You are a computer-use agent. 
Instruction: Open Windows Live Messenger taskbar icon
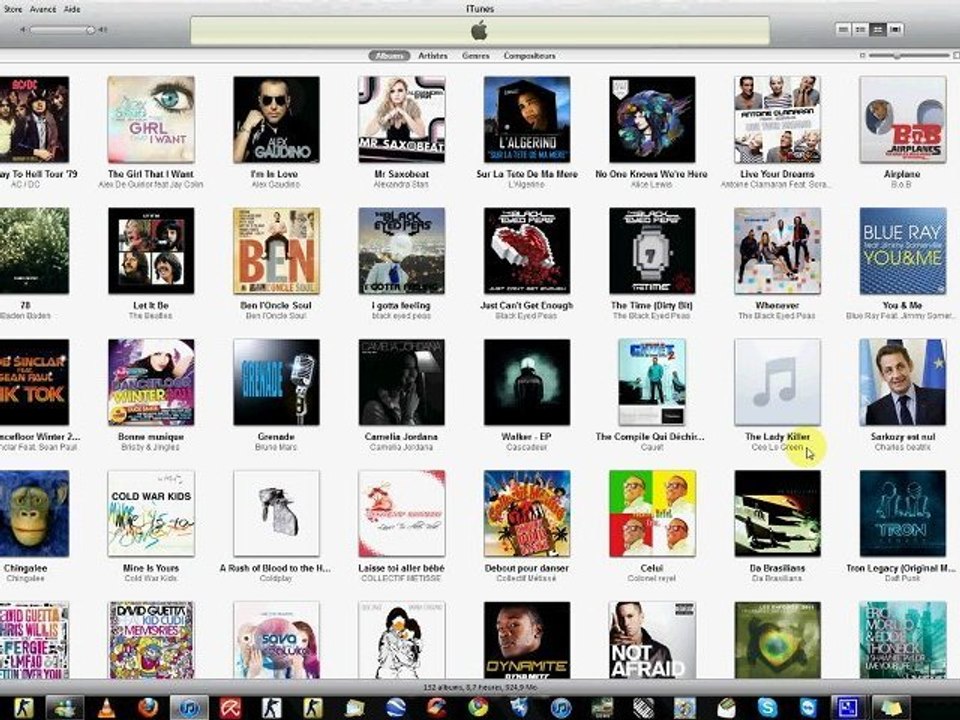click(x=65, y=708)
